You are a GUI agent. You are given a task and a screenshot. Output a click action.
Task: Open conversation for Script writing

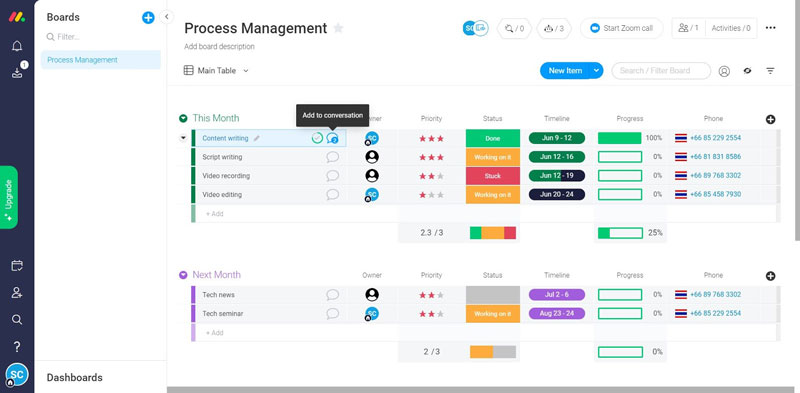point(333,157)
